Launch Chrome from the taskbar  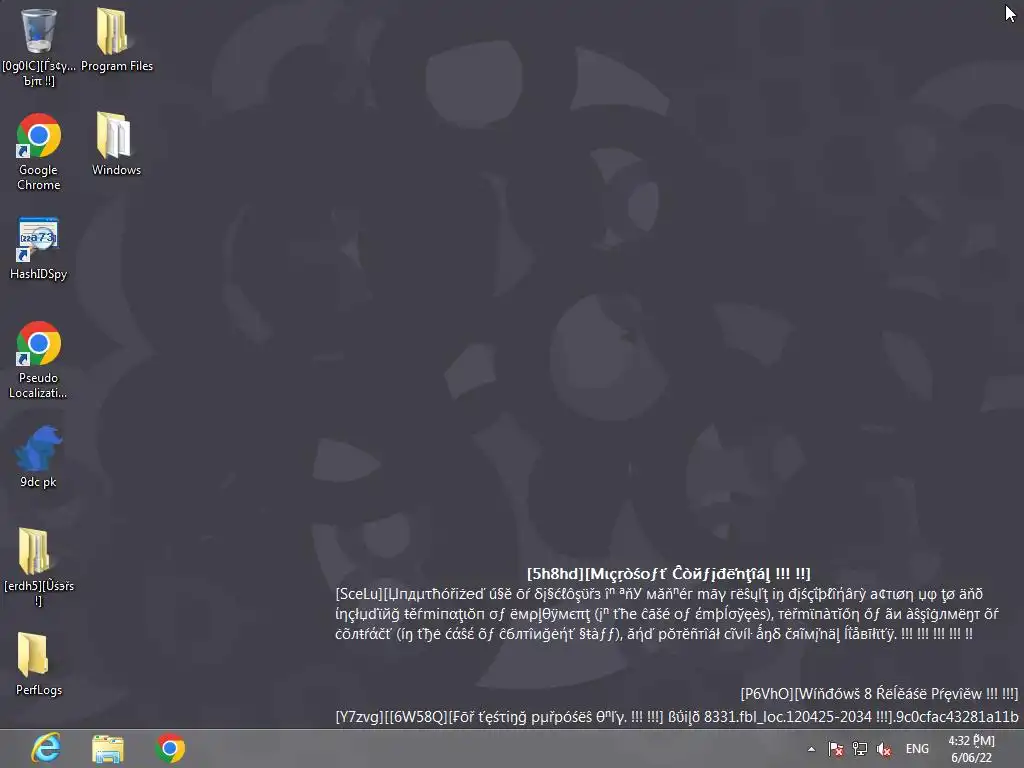click(x=170, y=748)
